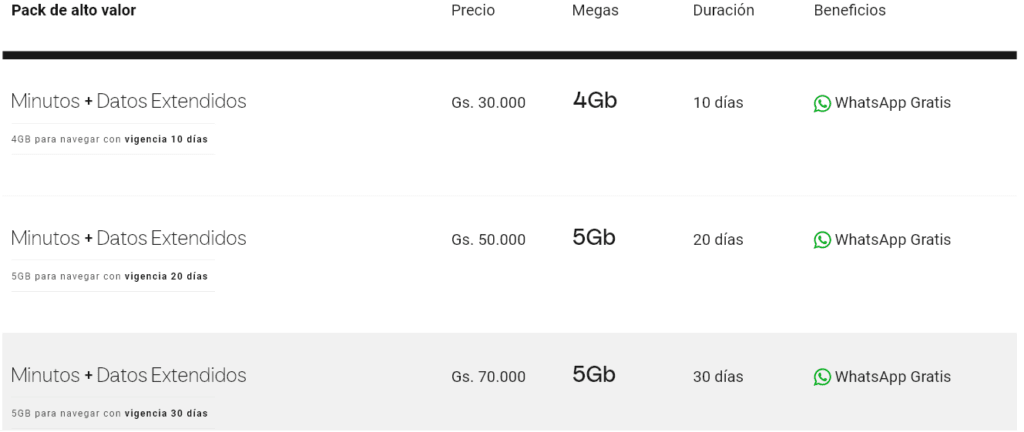The height and width of the screenshot is (432, 1024).
Task: Open the Minutos + Datos Extendidos 10 días pack
Action: pos(128,101)
